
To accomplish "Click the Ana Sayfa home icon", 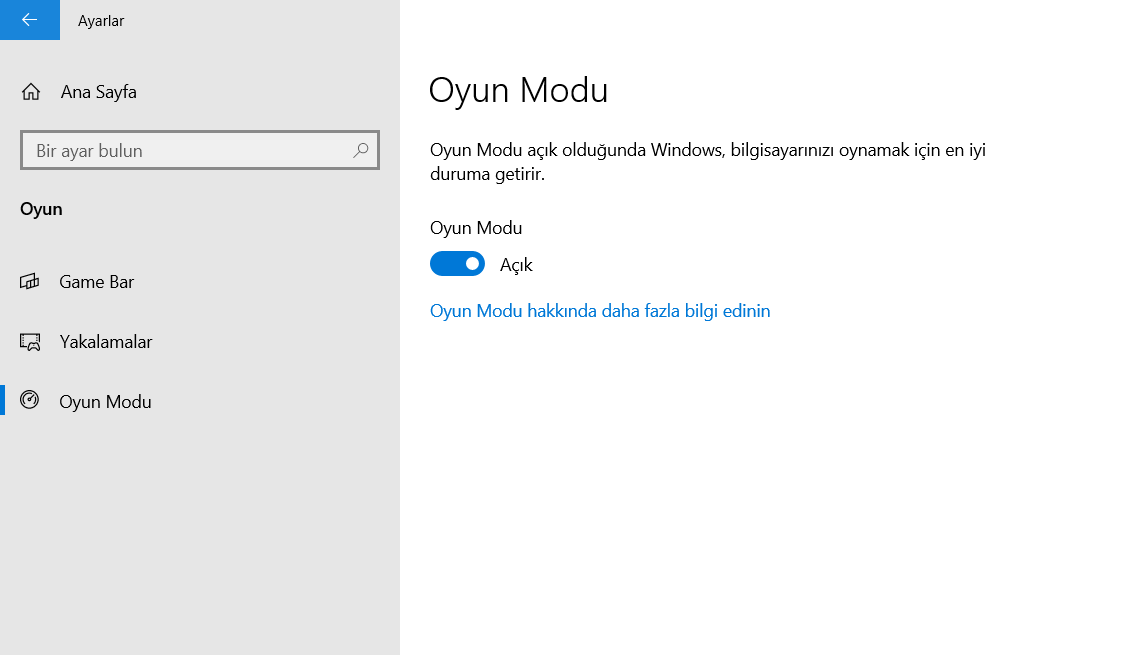I will (x=31, y=92).
